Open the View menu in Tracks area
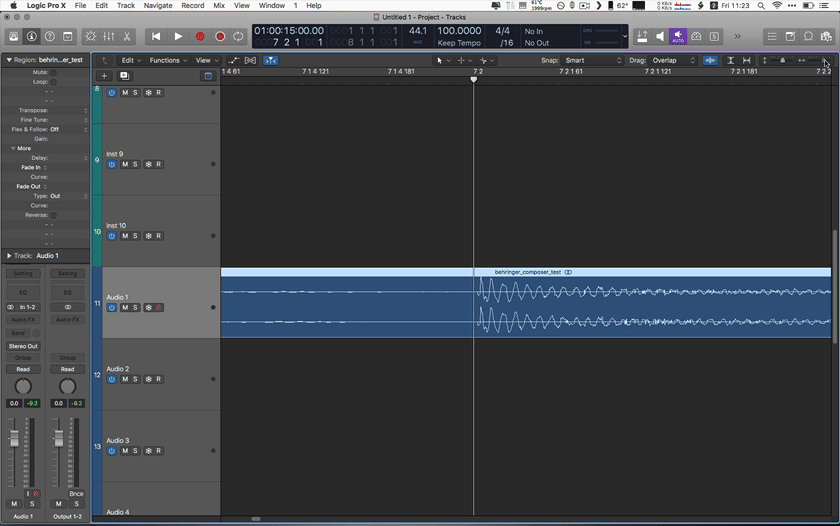 207,61
